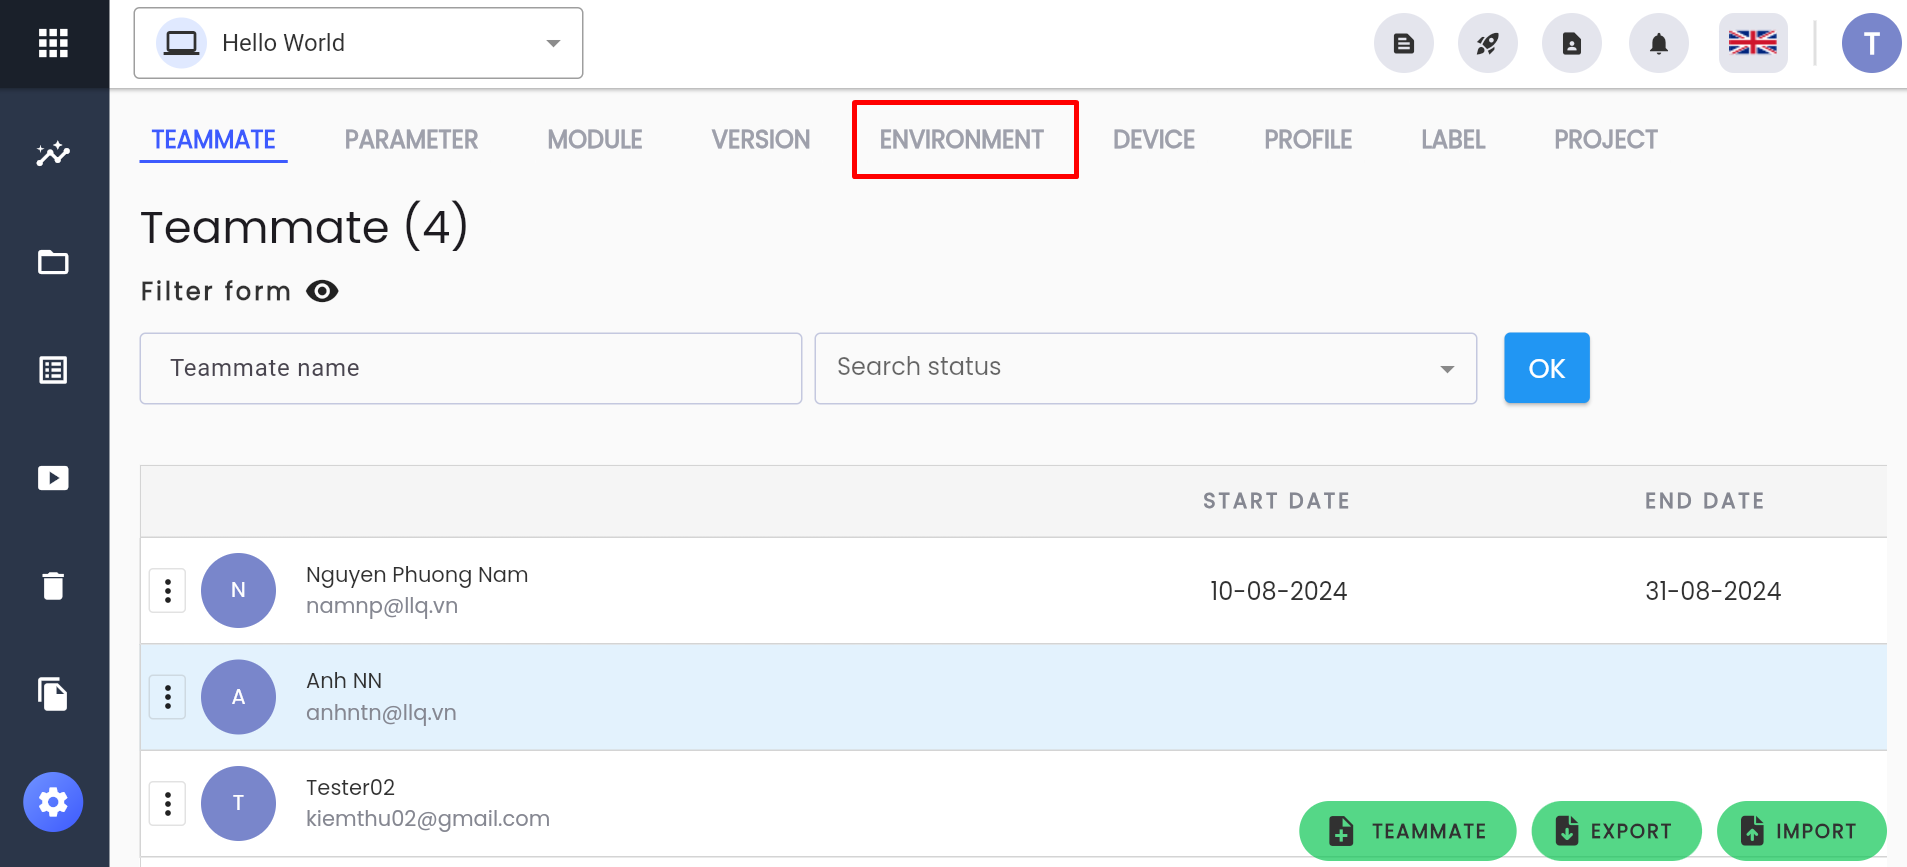The height and width of the screenshot is (867, 1907).
Task: Toggle the Filter form eye visibility icon
Action: point(322,291)
